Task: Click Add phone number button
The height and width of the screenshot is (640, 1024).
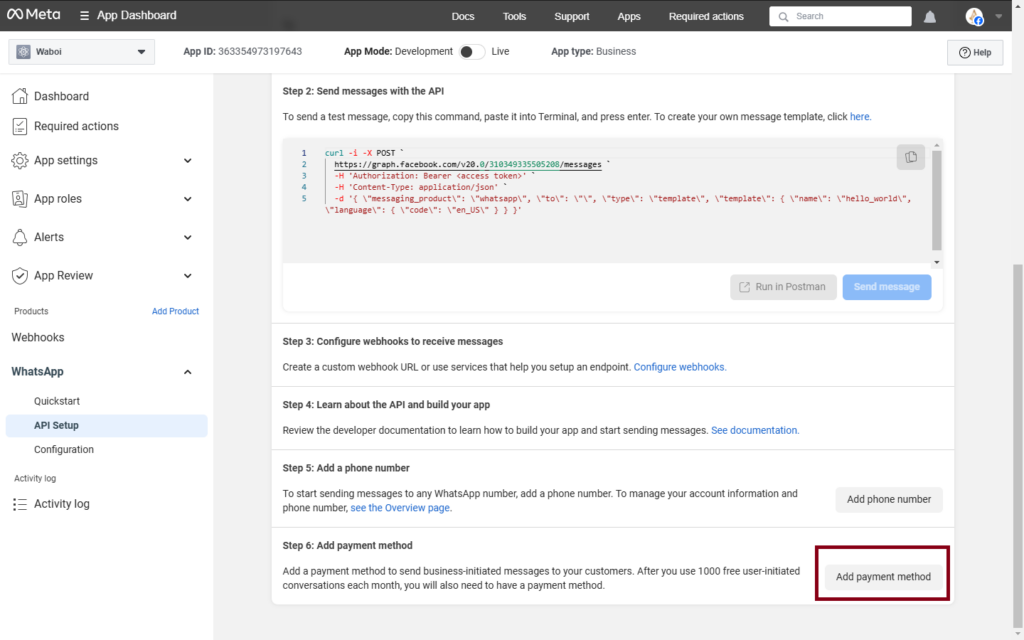Action: (x=889, y=500)
